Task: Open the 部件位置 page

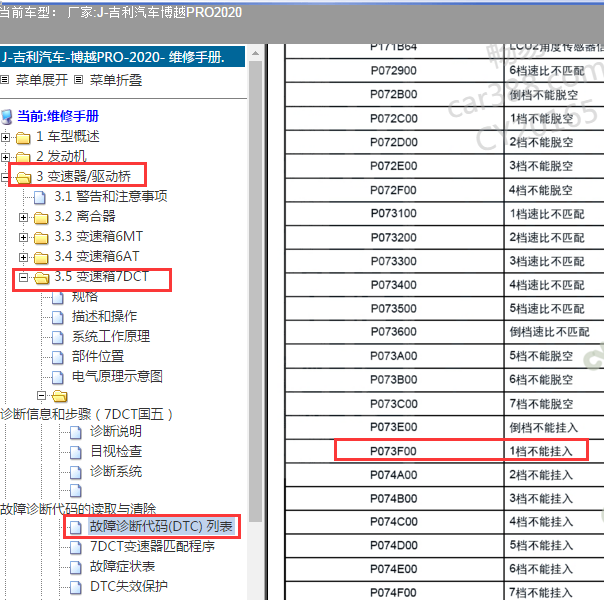Action: click(x=98, y=357)
